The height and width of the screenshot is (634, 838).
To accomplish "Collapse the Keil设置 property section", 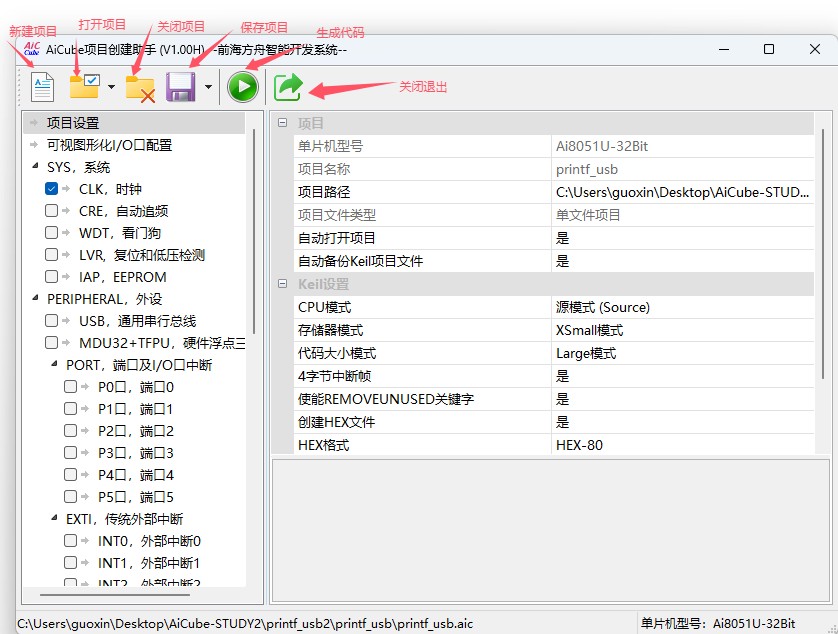I will (x=282, y=285).
